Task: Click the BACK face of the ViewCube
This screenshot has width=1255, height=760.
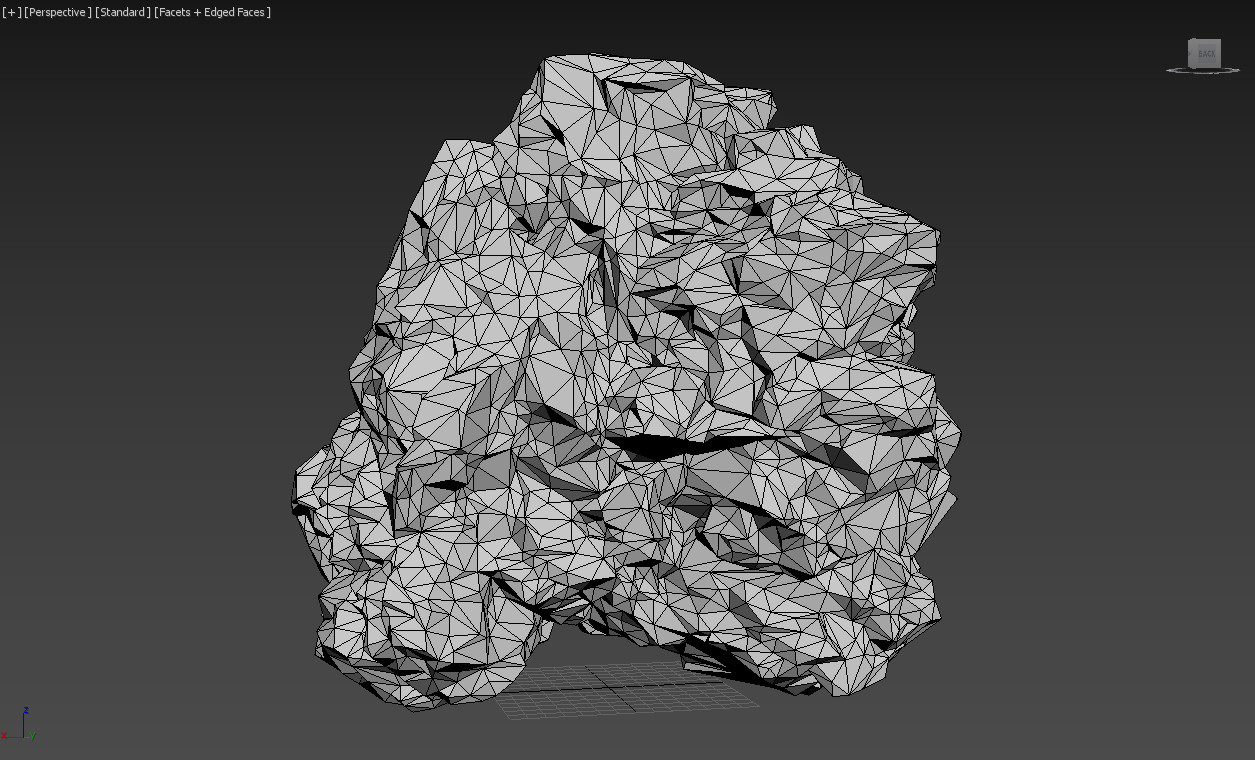Action: (1207, 52)
